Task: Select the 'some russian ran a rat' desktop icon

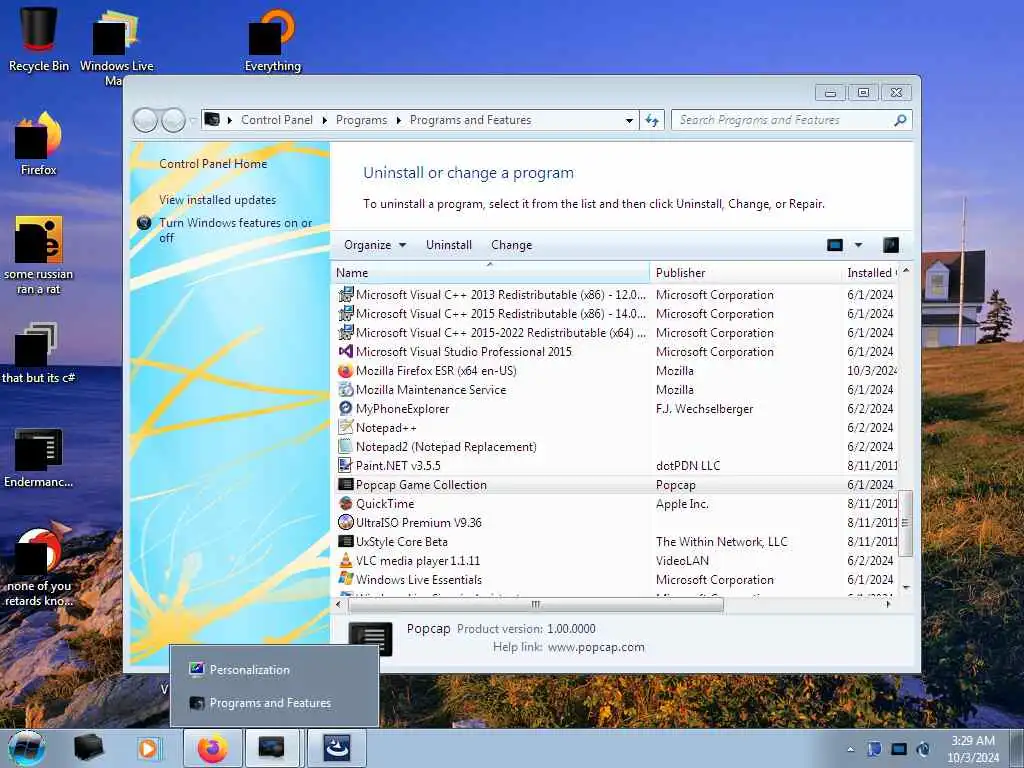Action: tap(39, 255)
